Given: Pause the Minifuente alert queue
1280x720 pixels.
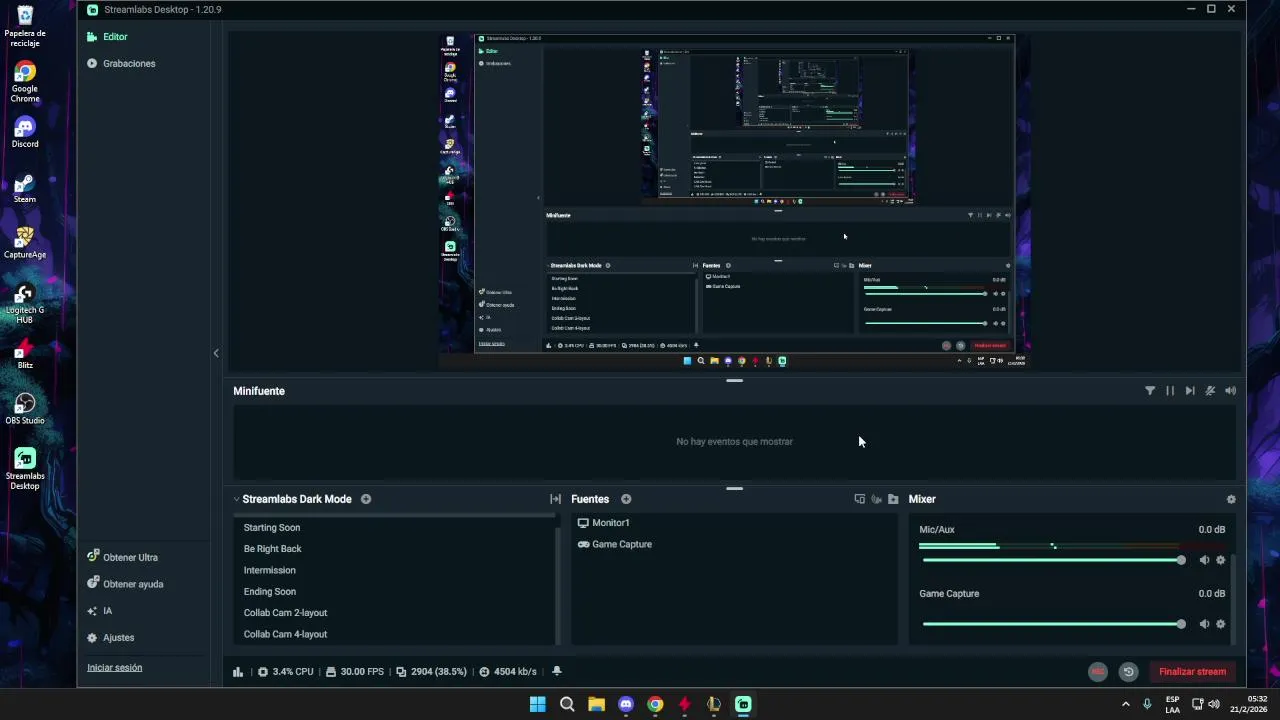Looking at the screenshot, I should click(x=1170, y=391).
